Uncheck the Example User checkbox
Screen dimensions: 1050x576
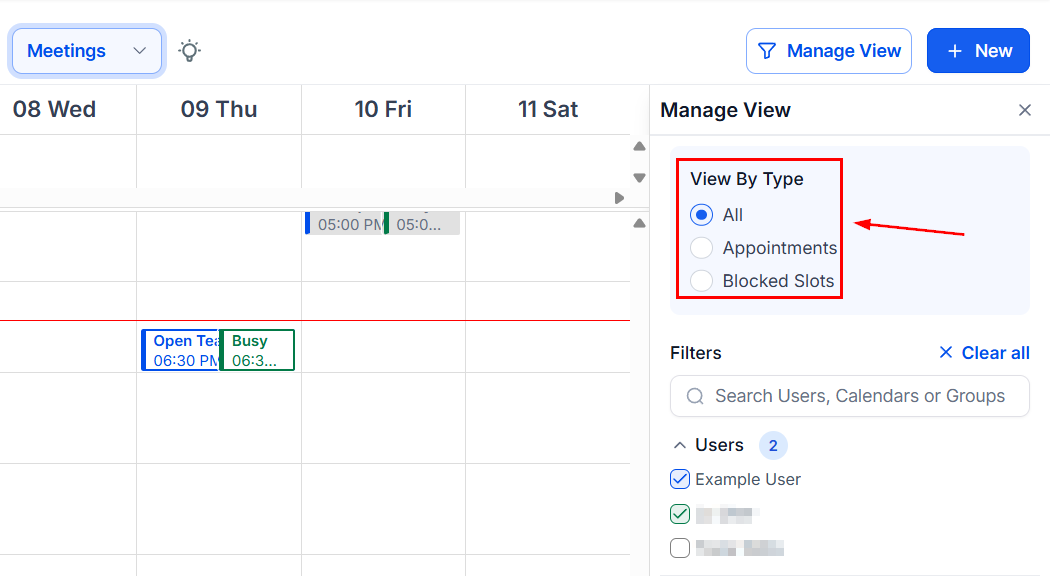coord(680,479)
